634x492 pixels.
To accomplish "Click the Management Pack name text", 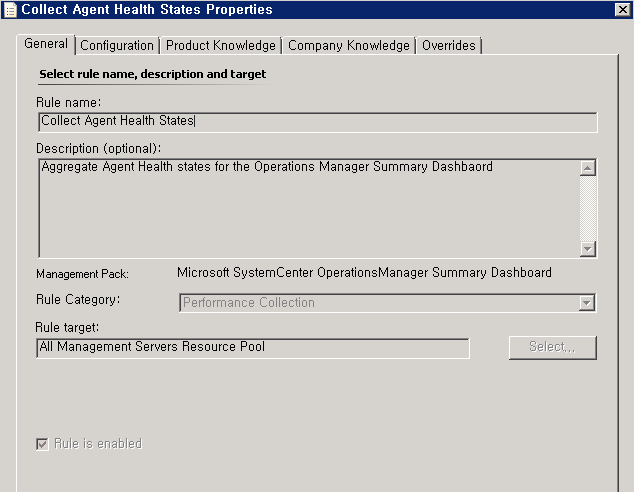I will [x=364, y=272].
